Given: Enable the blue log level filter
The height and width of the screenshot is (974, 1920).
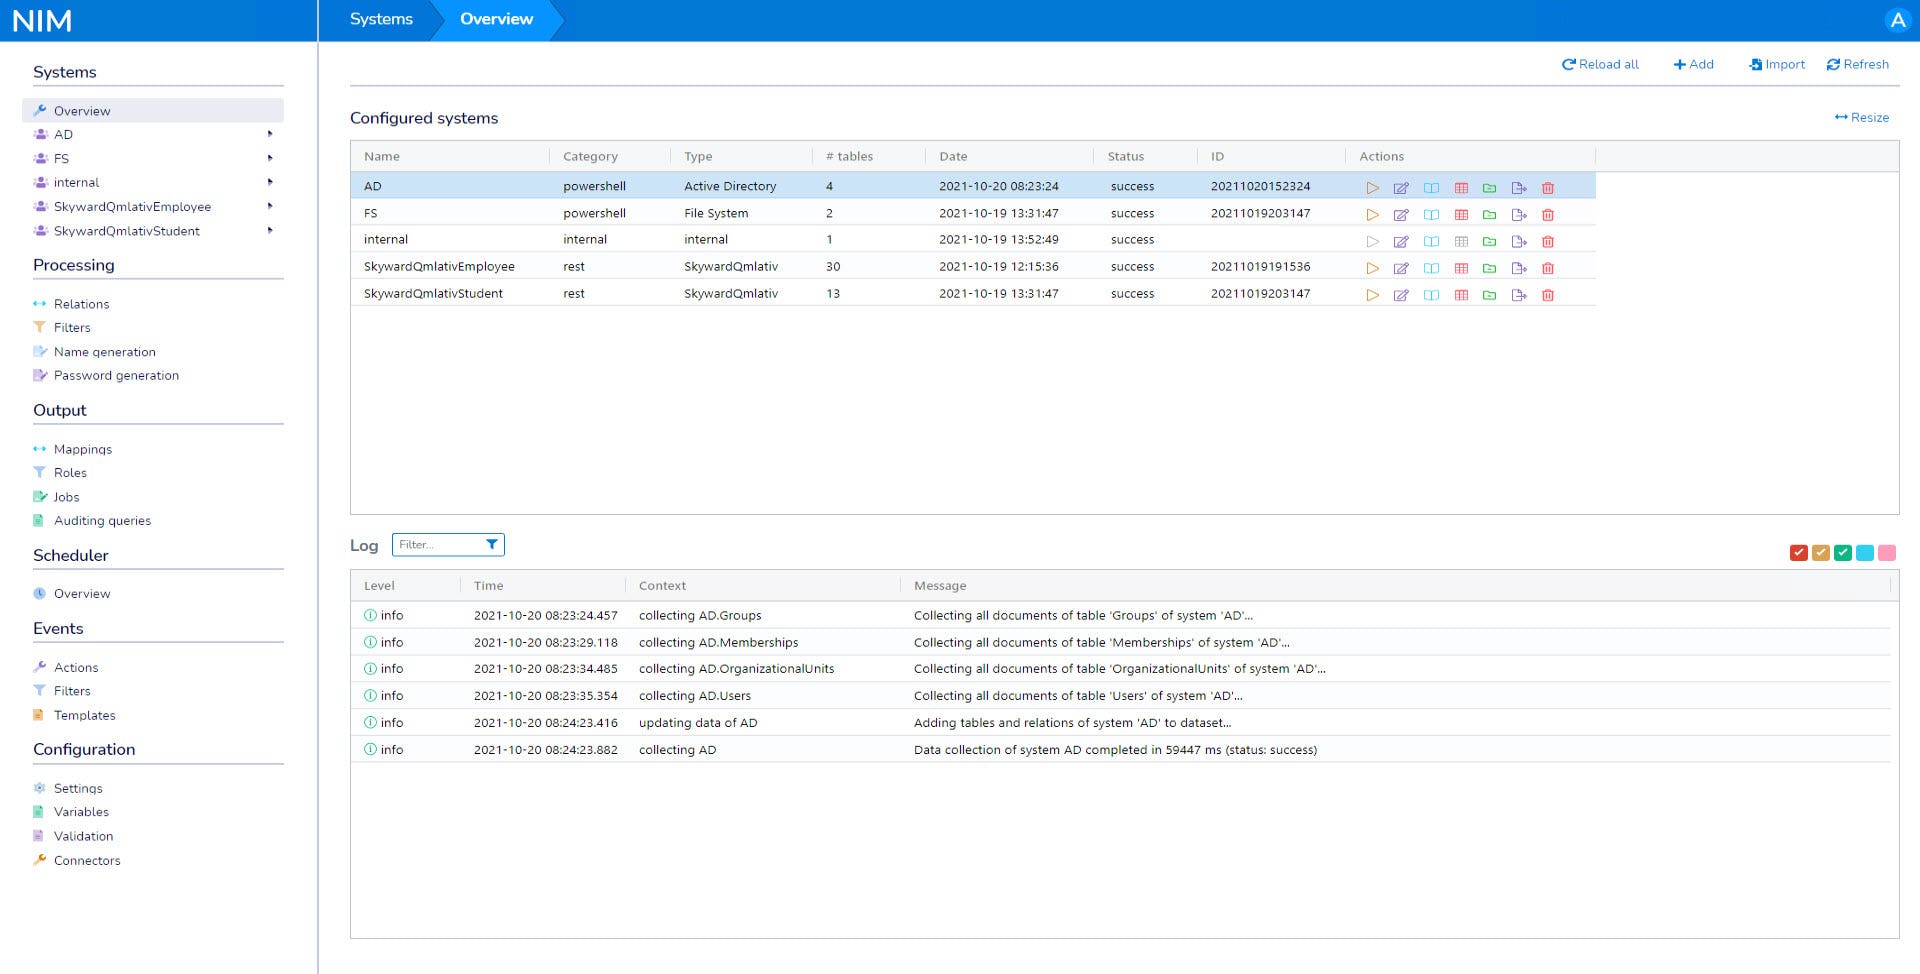Looking at the screenshot, I should 1866,552.
